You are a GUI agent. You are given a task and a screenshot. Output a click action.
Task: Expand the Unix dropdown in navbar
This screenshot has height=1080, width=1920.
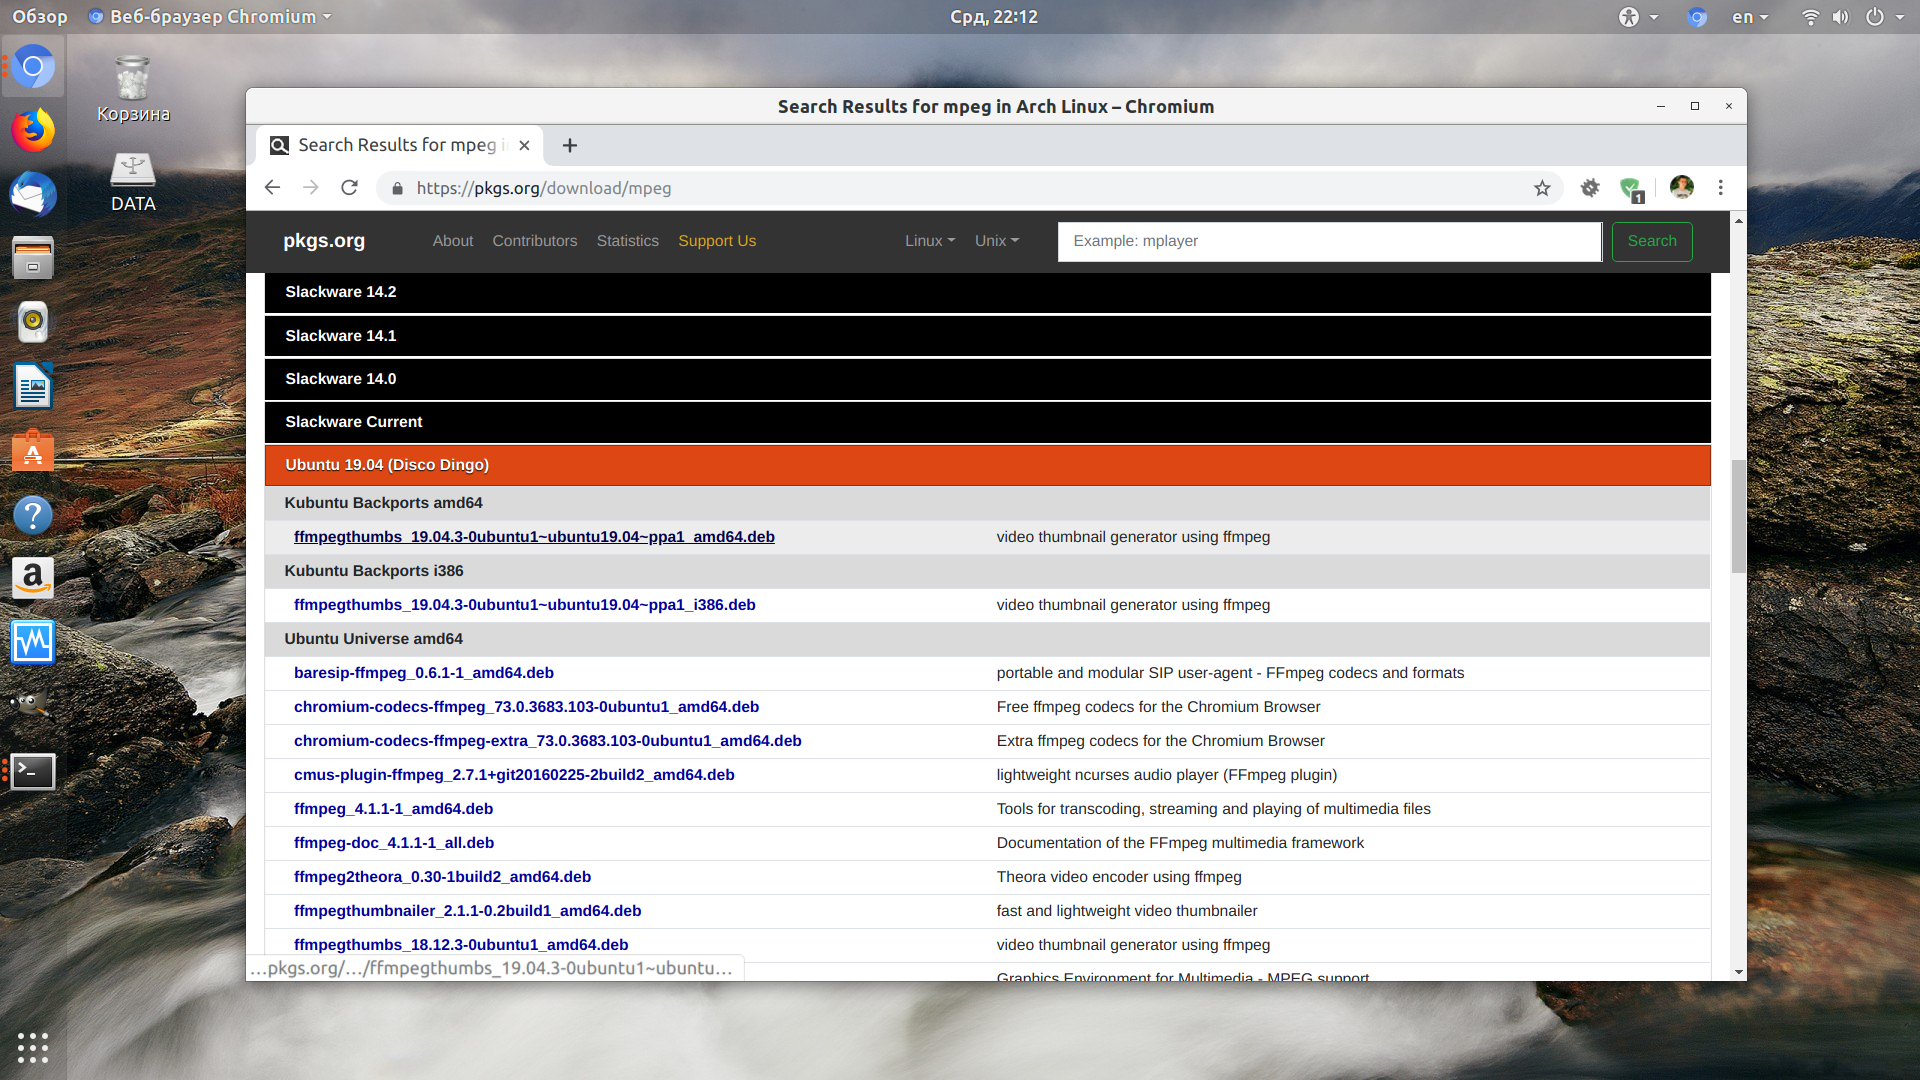(x=997, y=241)
